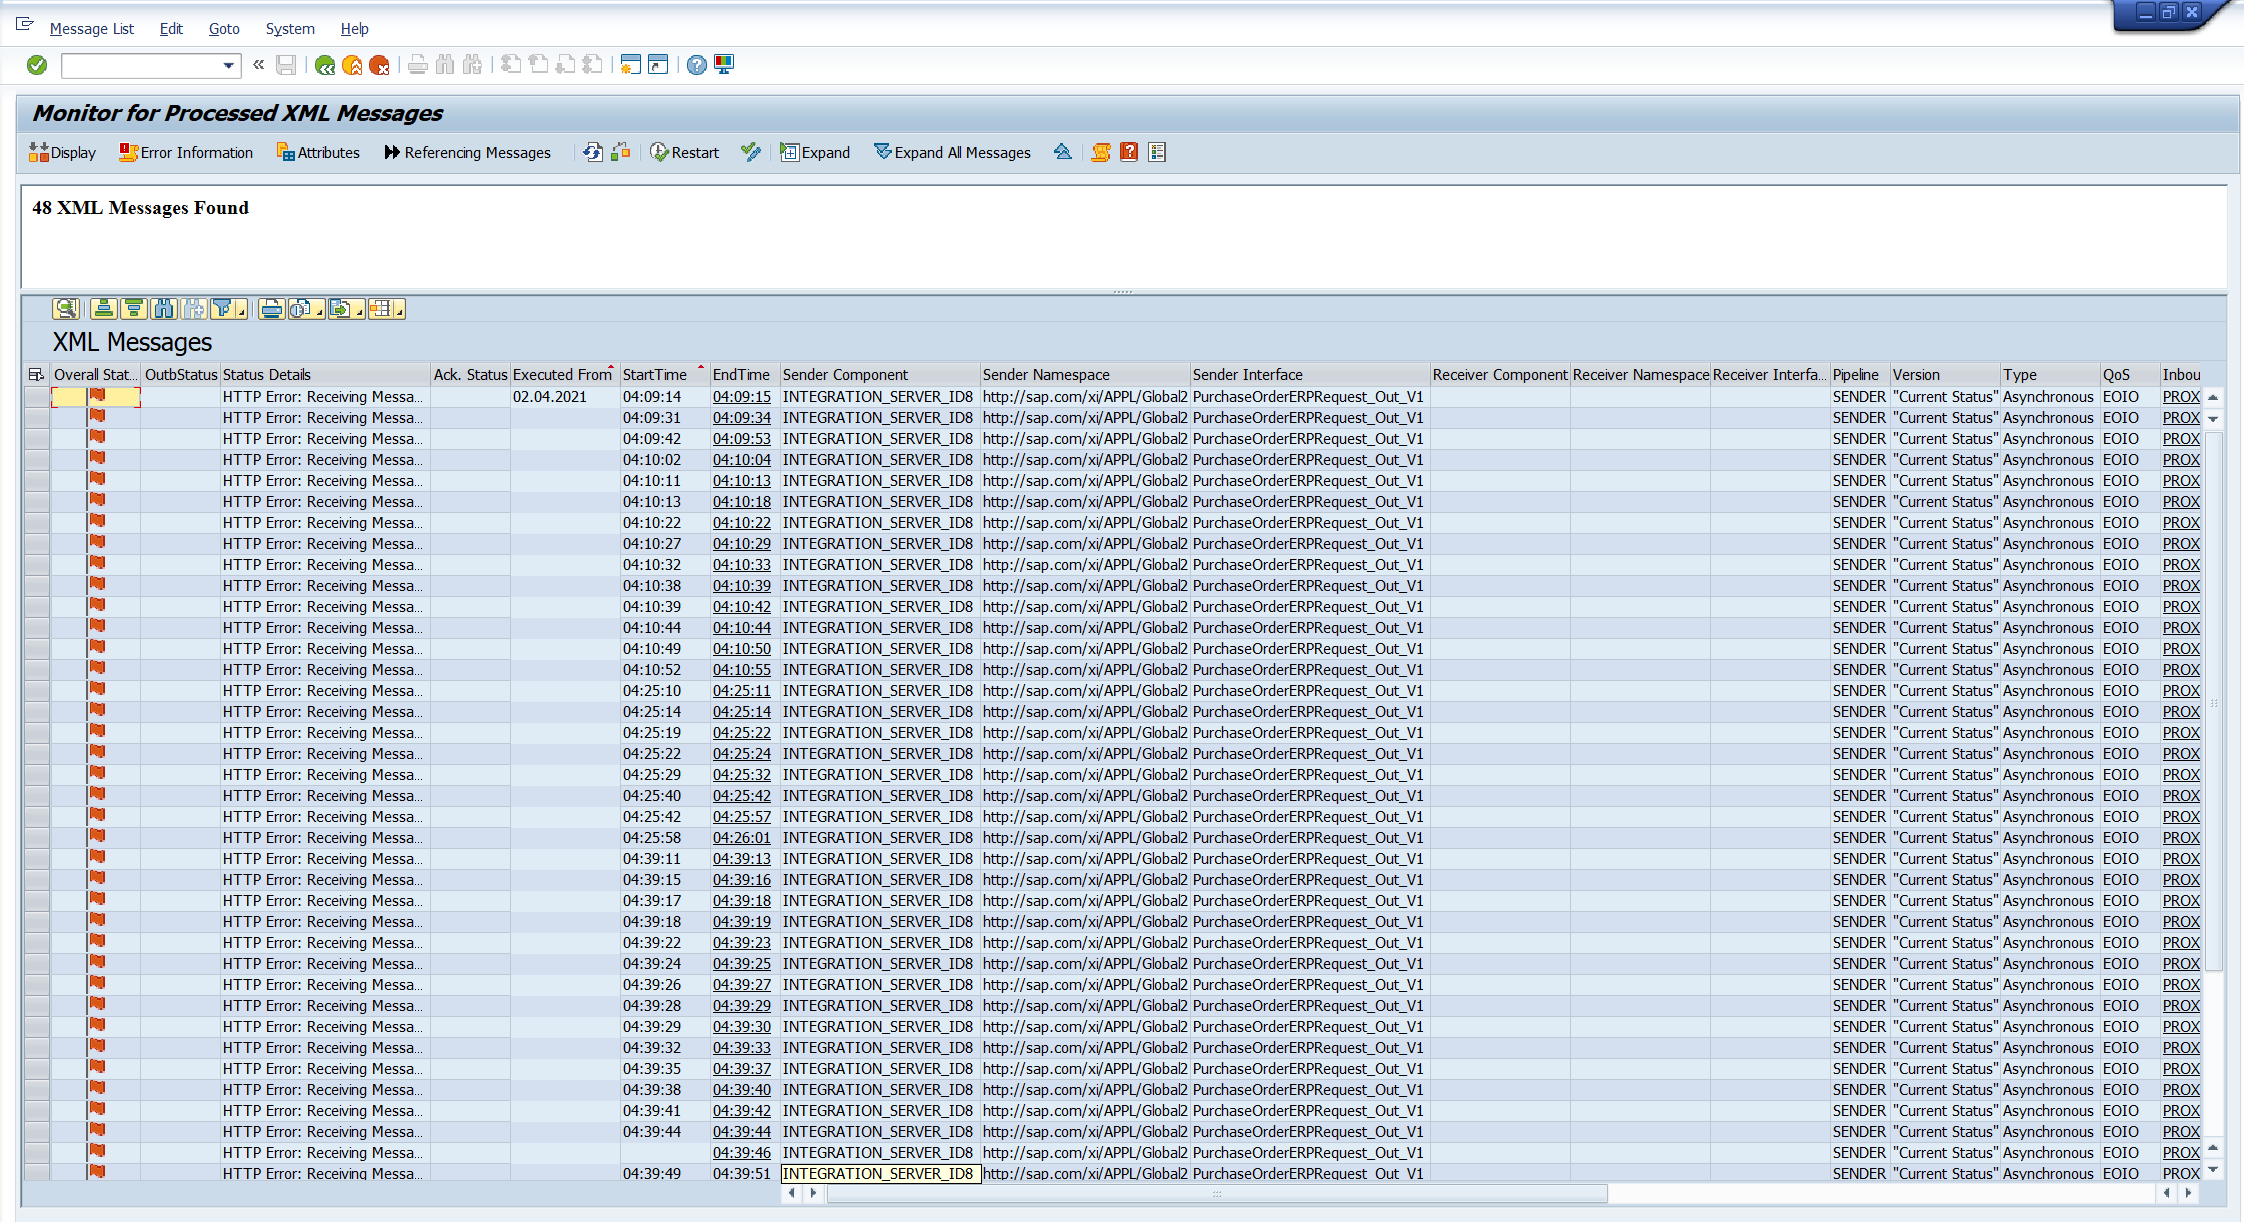Open the Goto menu
This screenshot has width=2244, height=1222.
tap(224, 29)
